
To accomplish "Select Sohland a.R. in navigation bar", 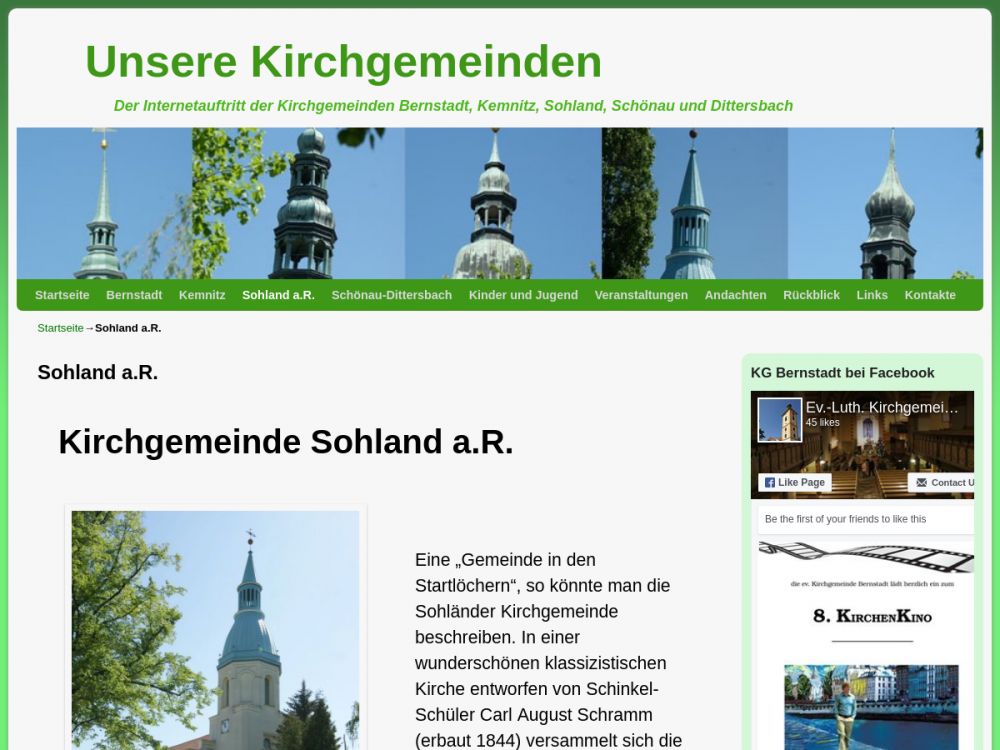I will coord(278,295).
